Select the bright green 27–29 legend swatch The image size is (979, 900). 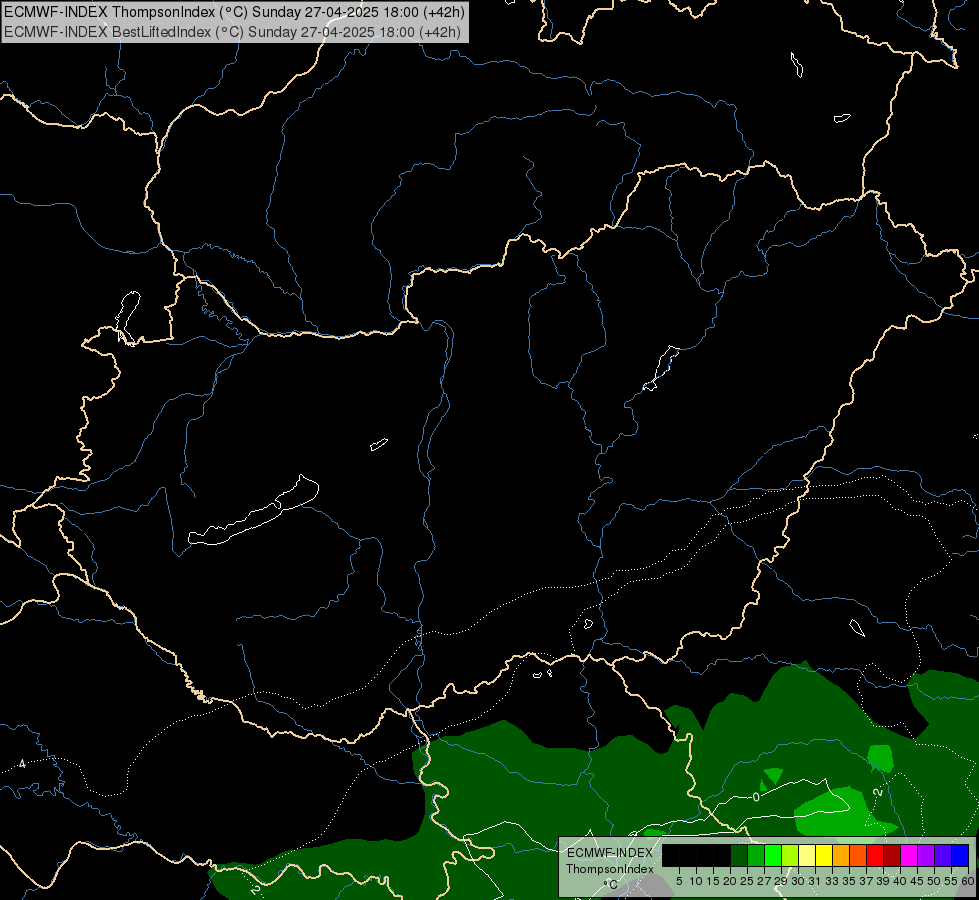(773, 855)
